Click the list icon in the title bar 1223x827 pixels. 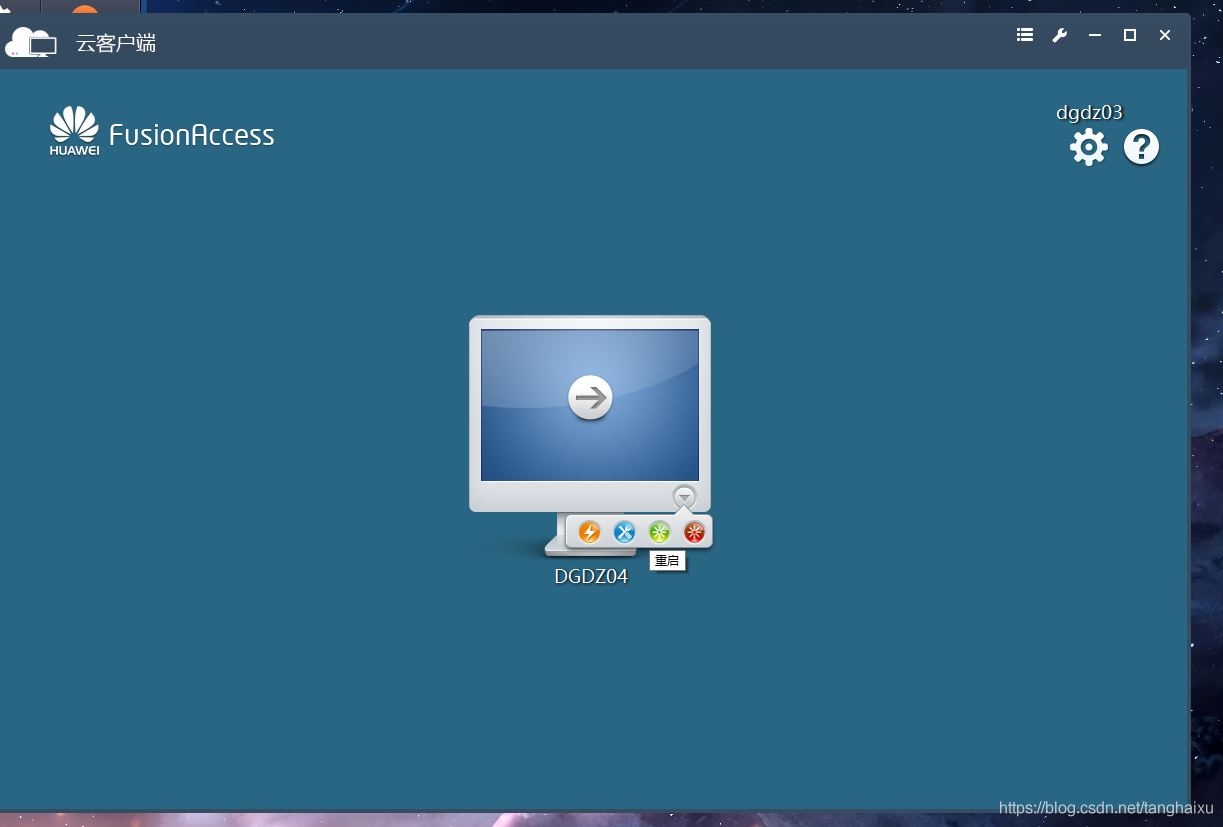(1025, 35)
